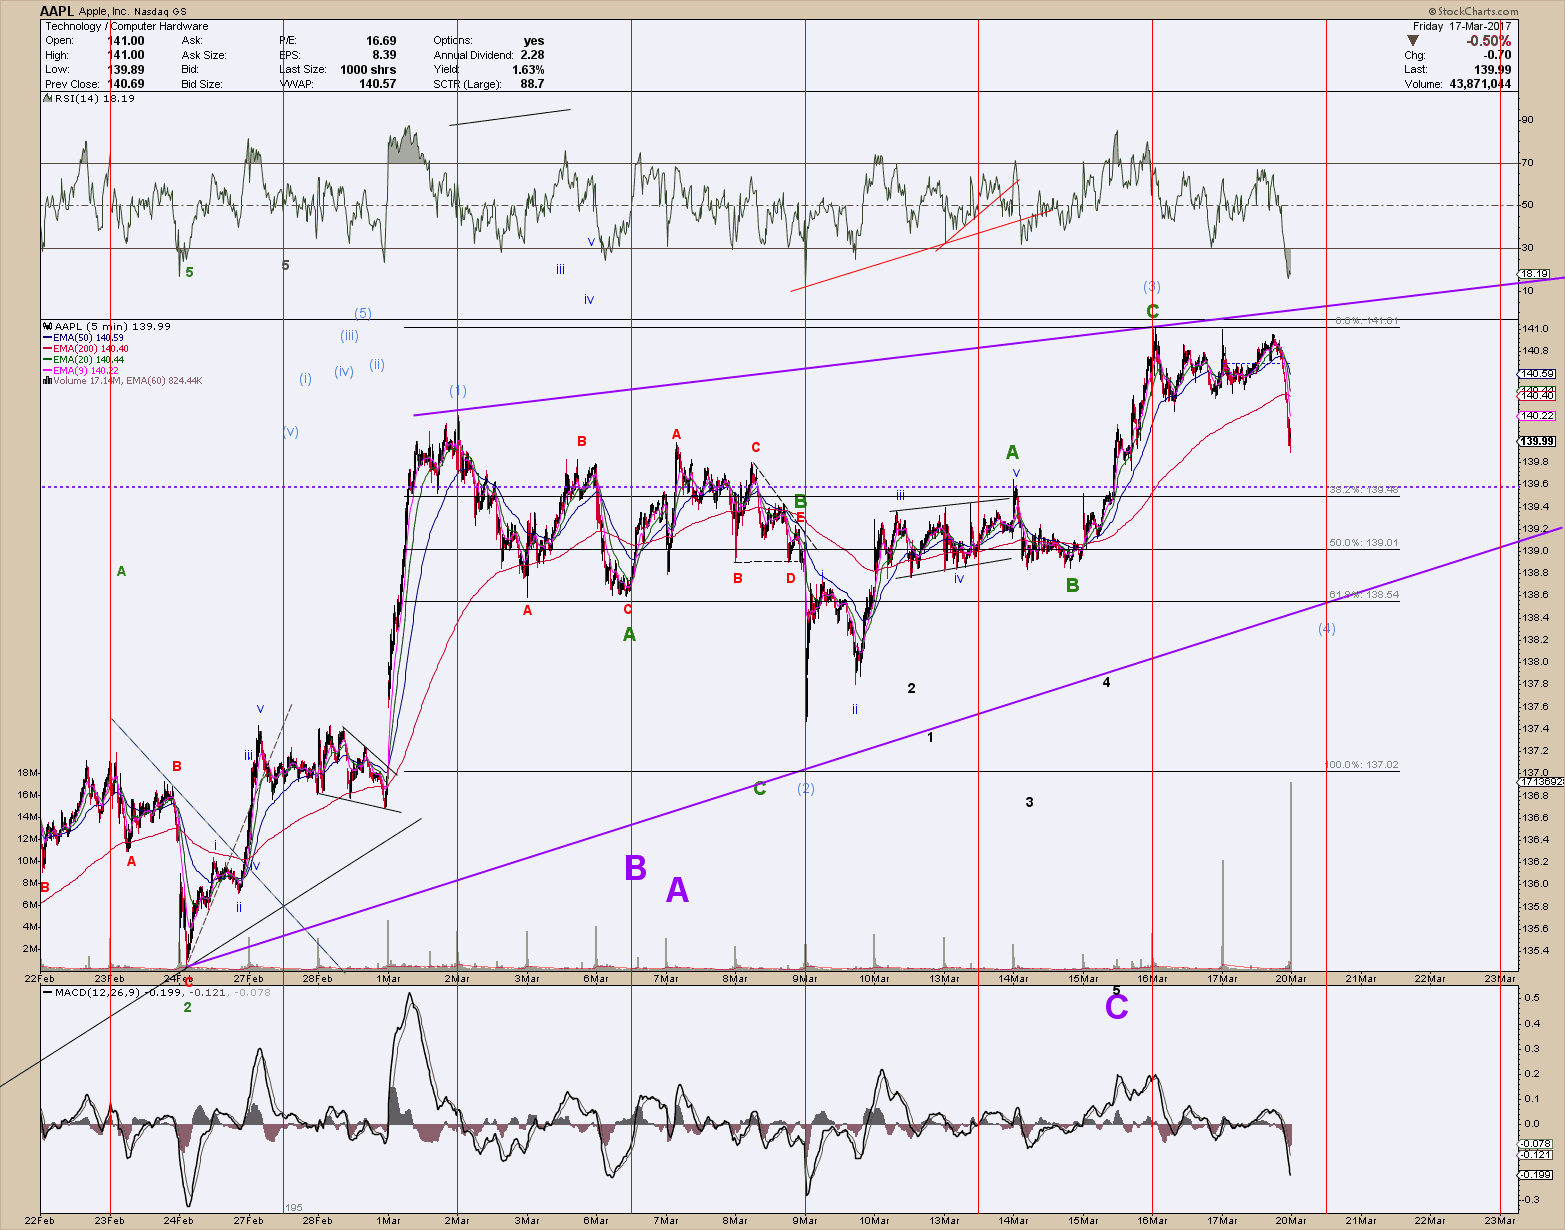Click the down-arrow price change indicator

(1413, 41)
